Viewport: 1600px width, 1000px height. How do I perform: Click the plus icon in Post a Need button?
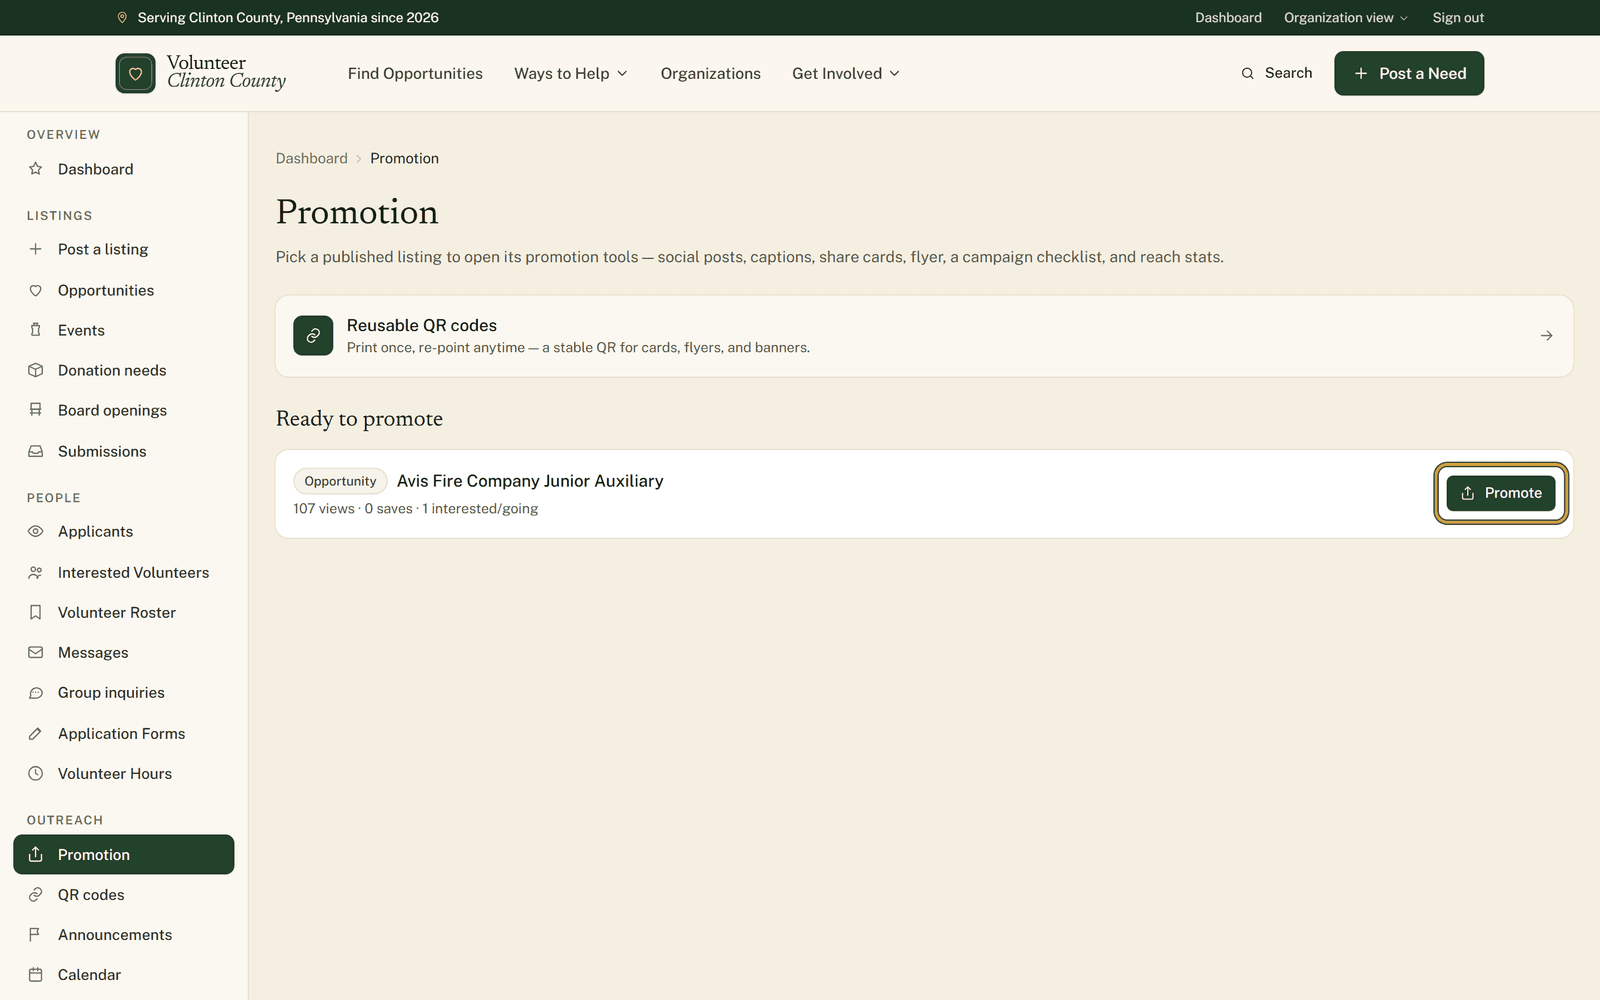tap(1360, 73)
